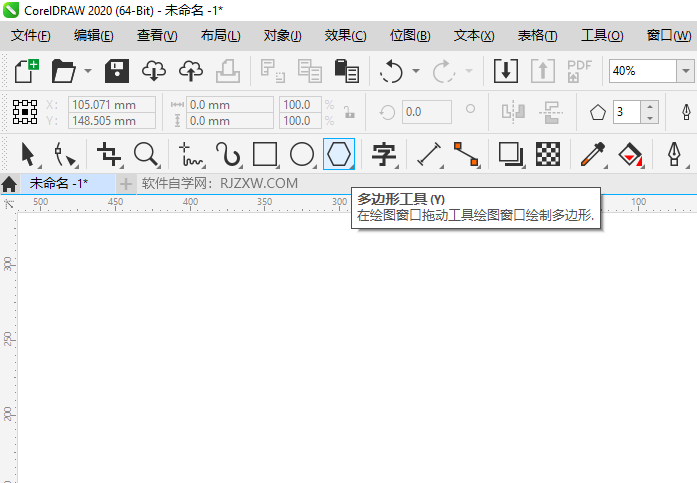Select the Parallel Dimension tool
697x483 pixels.
tap(429, 154)
